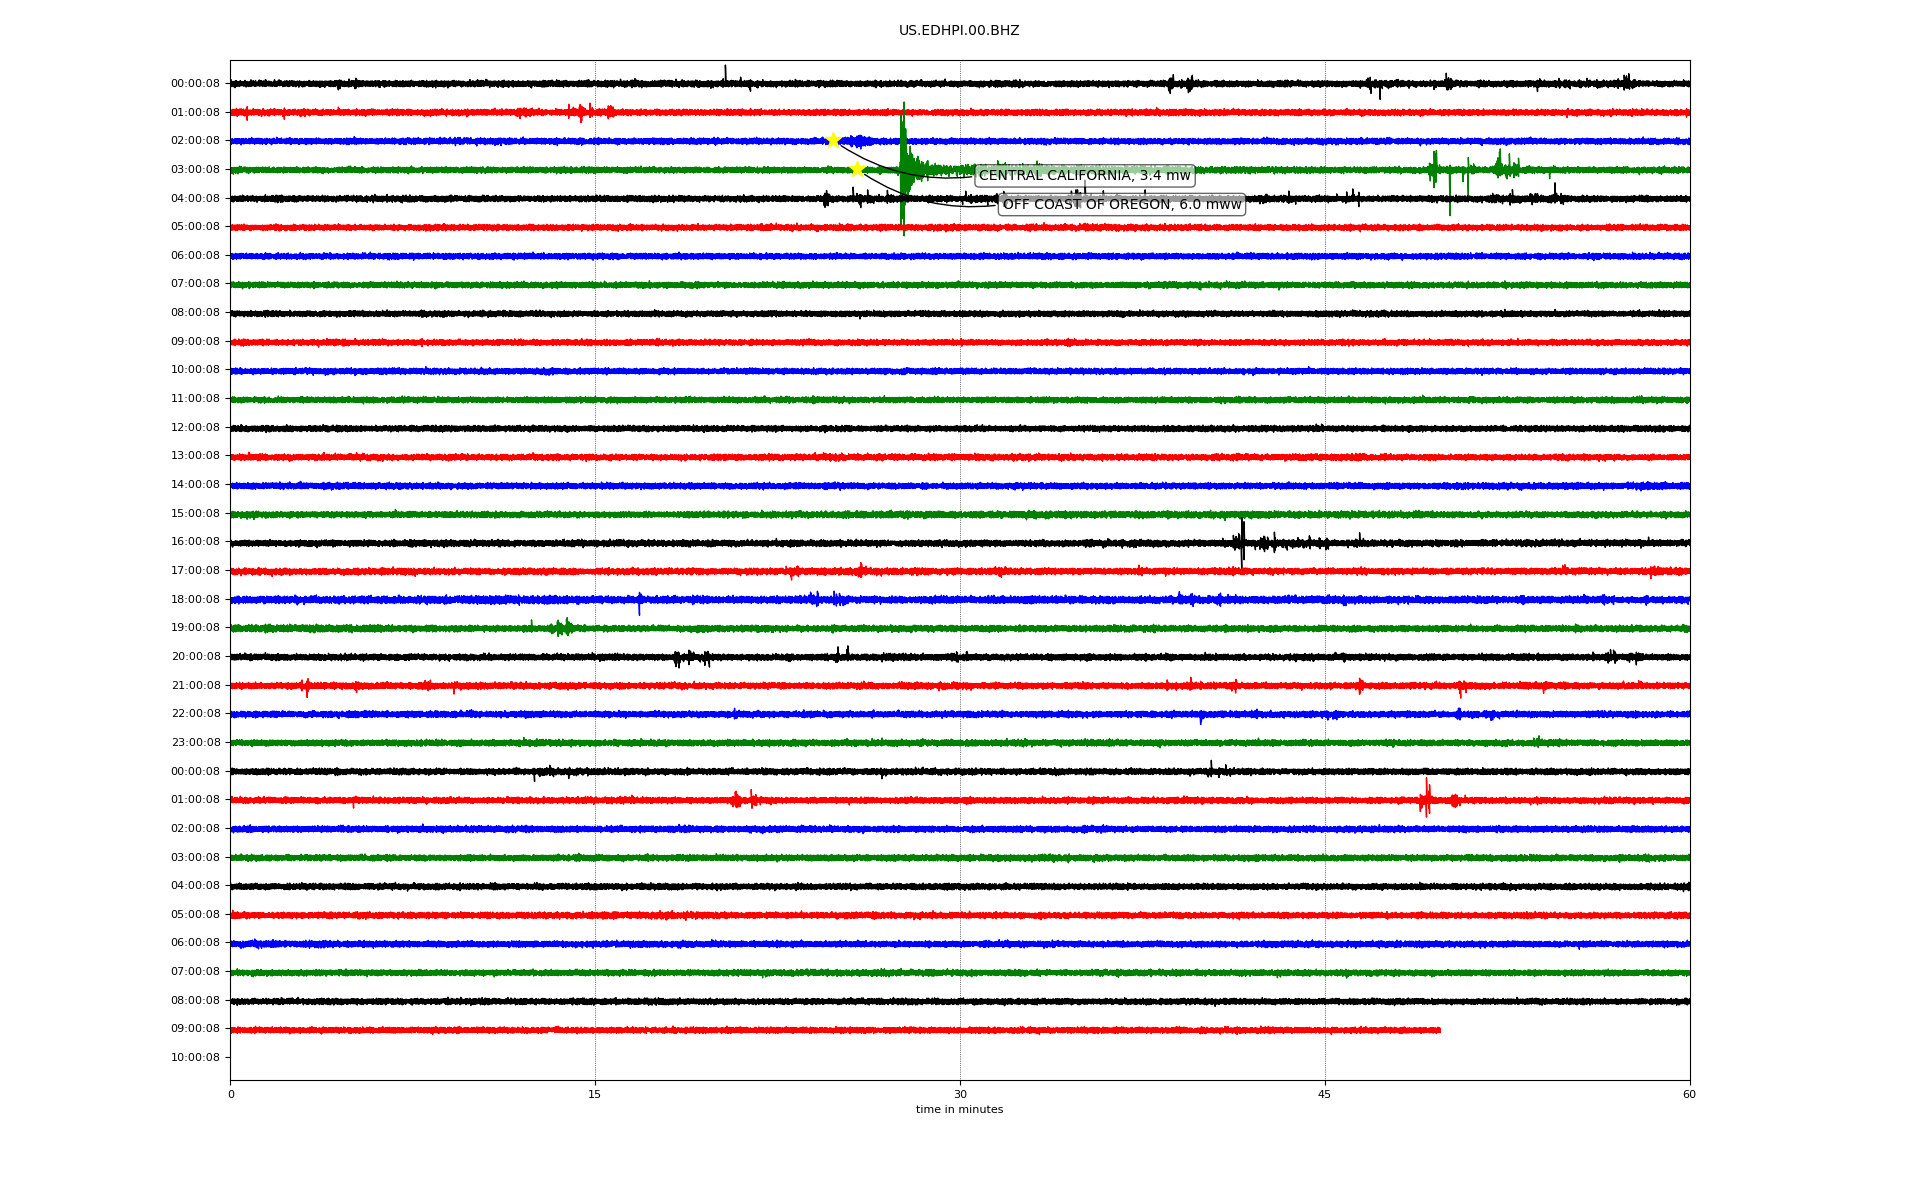The image size is (1920, 1200).
Task: Click the 60 minute x-axis tick label
Action: point(1688,1094)
